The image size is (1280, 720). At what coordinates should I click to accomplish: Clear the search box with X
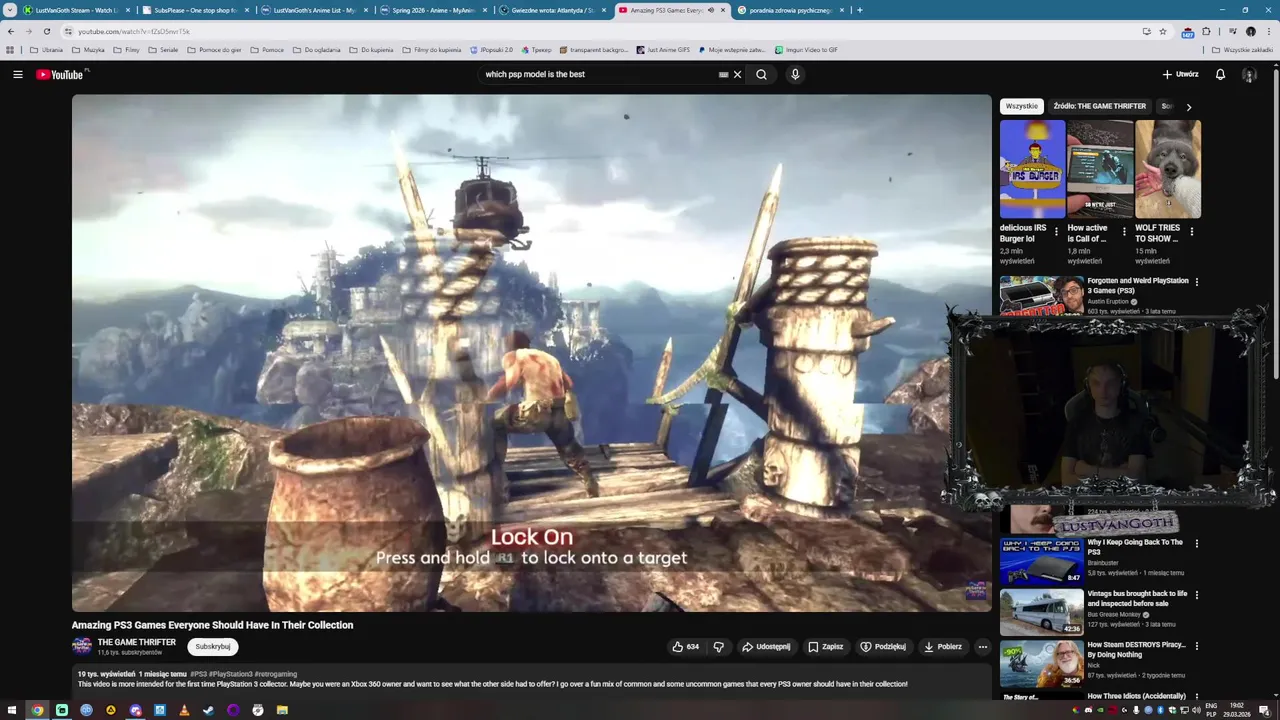(737, 74)
